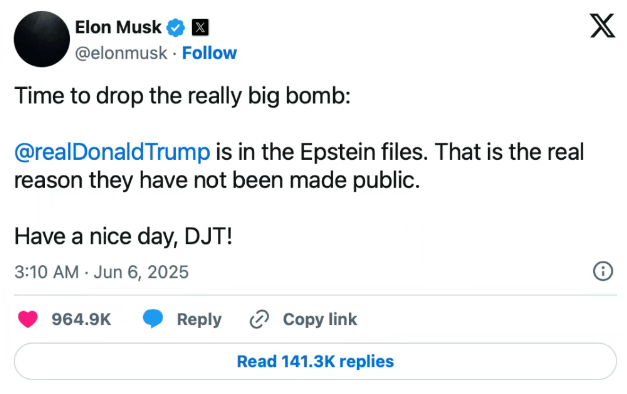Click the small black X affiliation badge
The width and height of the screenshot is (627, 394).
tap(200, 28)
